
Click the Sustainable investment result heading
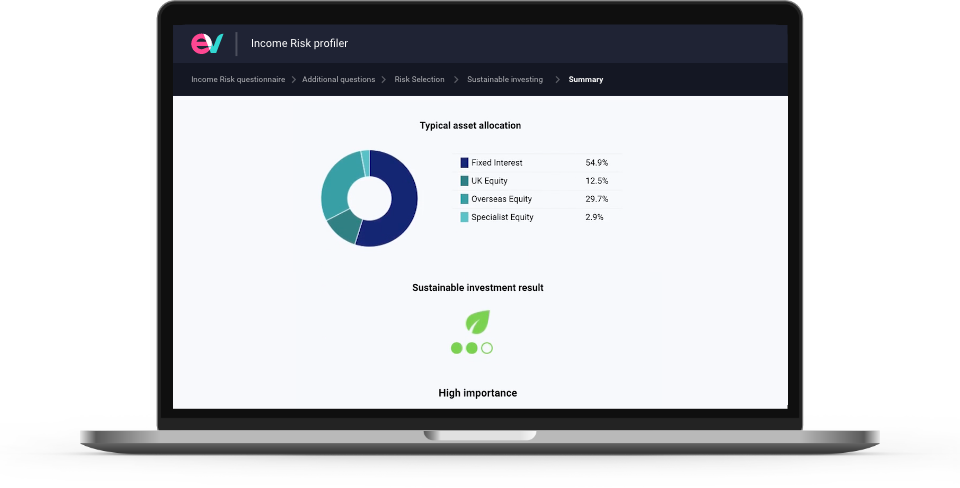click(478, 288)
